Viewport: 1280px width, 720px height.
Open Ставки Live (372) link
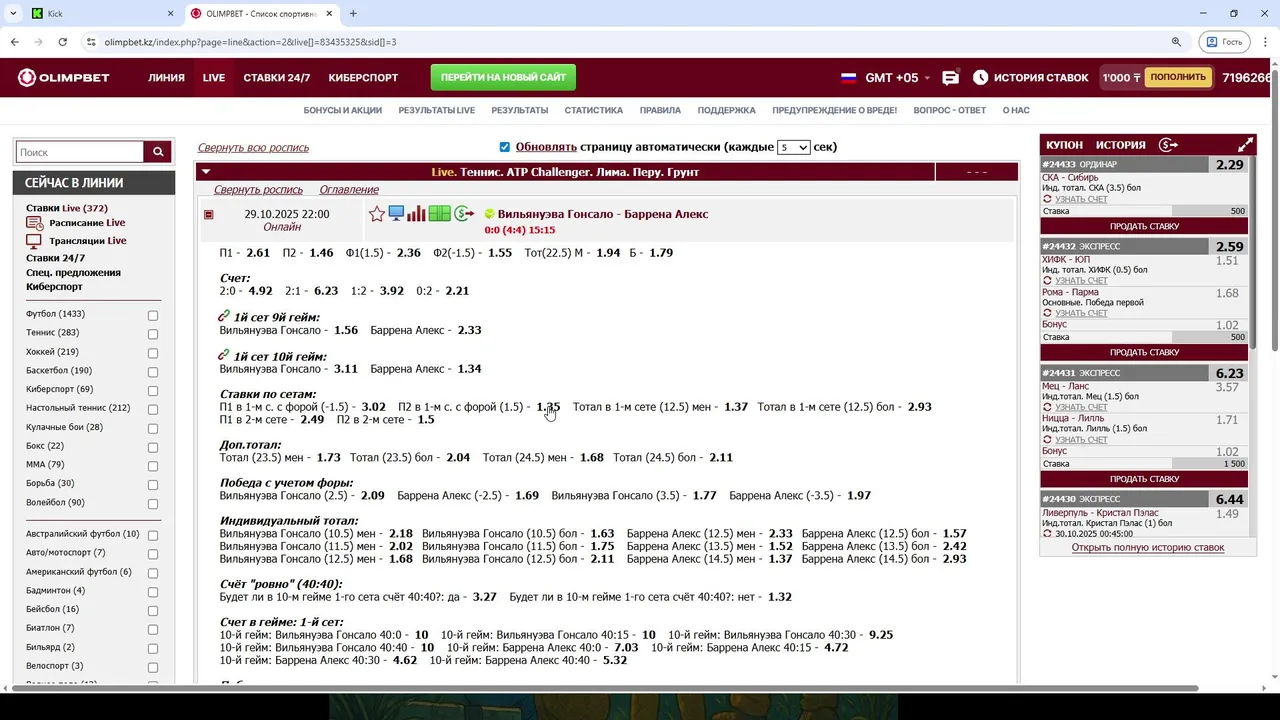[67, 208]
